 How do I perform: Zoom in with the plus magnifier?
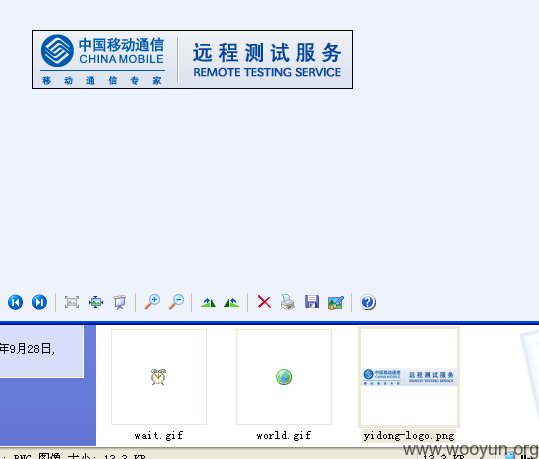tap(152, 302)
